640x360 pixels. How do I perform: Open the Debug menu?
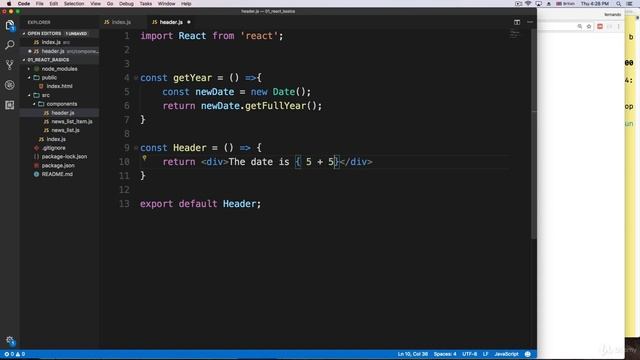pos(126,4)
